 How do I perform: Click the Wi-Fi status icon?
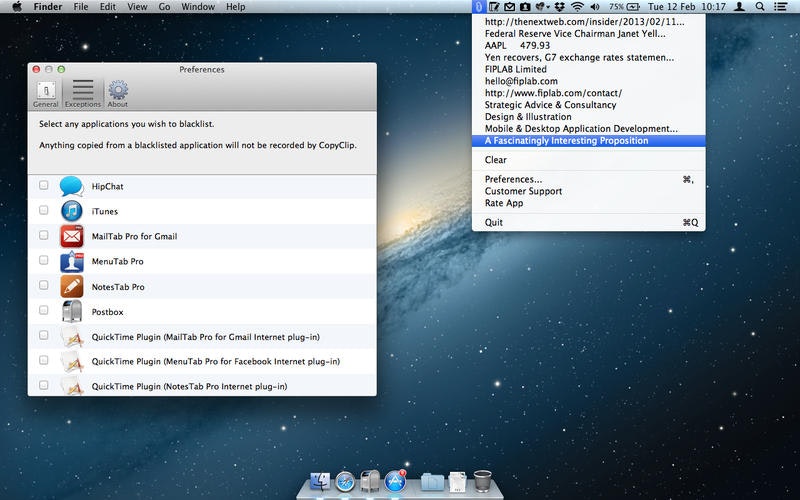click(x=577, y=7)
